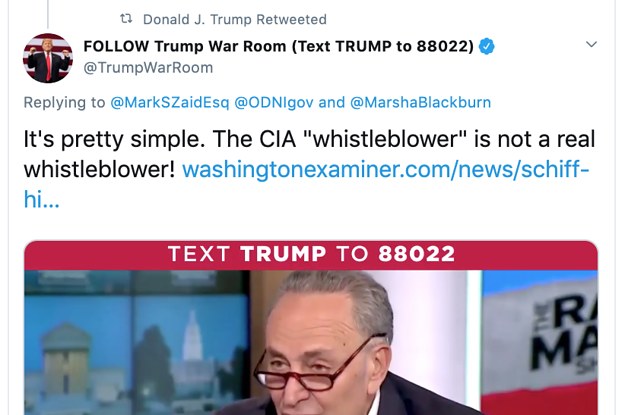Click the truncated "hi…" link ending
The width and height of the screenshot is (625, 415).
point(41,199)
